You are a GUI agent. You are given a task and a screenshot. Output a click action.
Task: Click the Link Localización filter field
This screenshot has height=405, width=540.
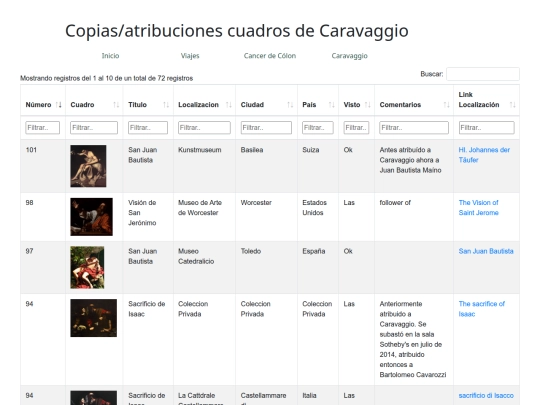(x=487, y=127)
